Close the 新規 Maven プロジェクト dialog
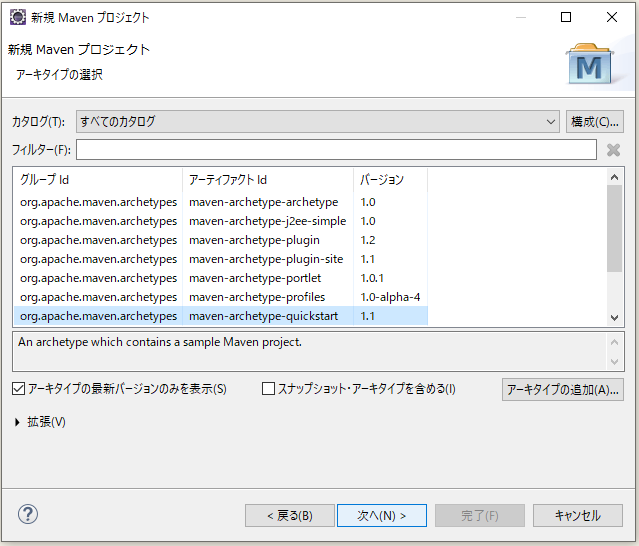 click(612, 17)
